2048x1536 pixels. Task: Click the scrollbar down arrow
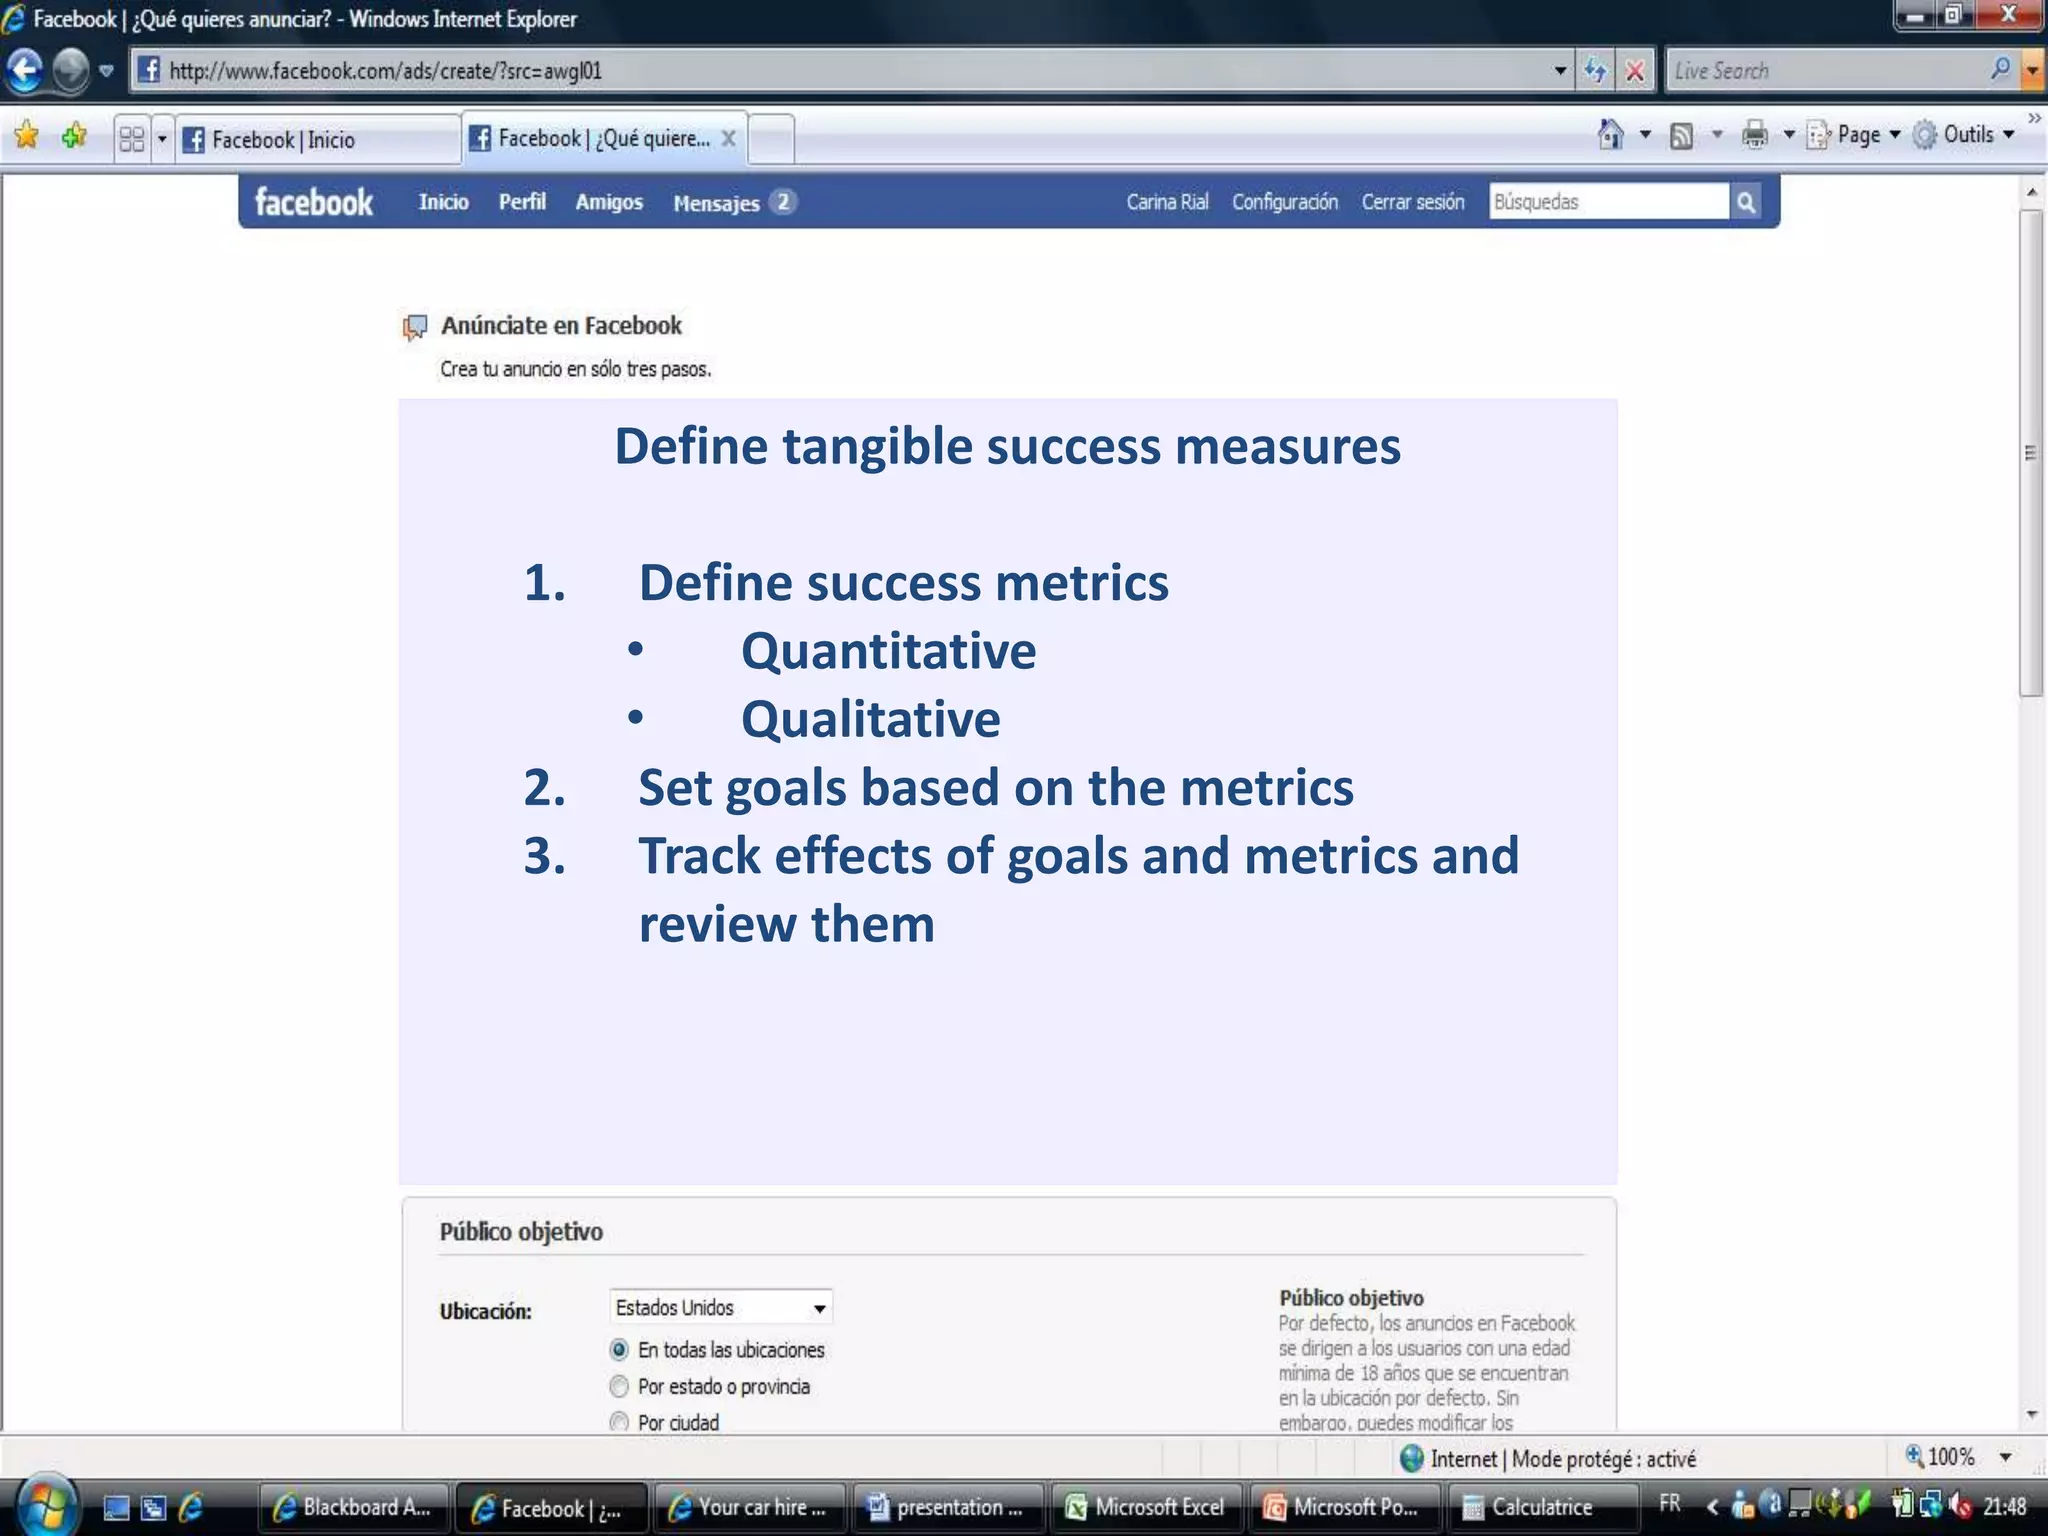(2031, 1414)
